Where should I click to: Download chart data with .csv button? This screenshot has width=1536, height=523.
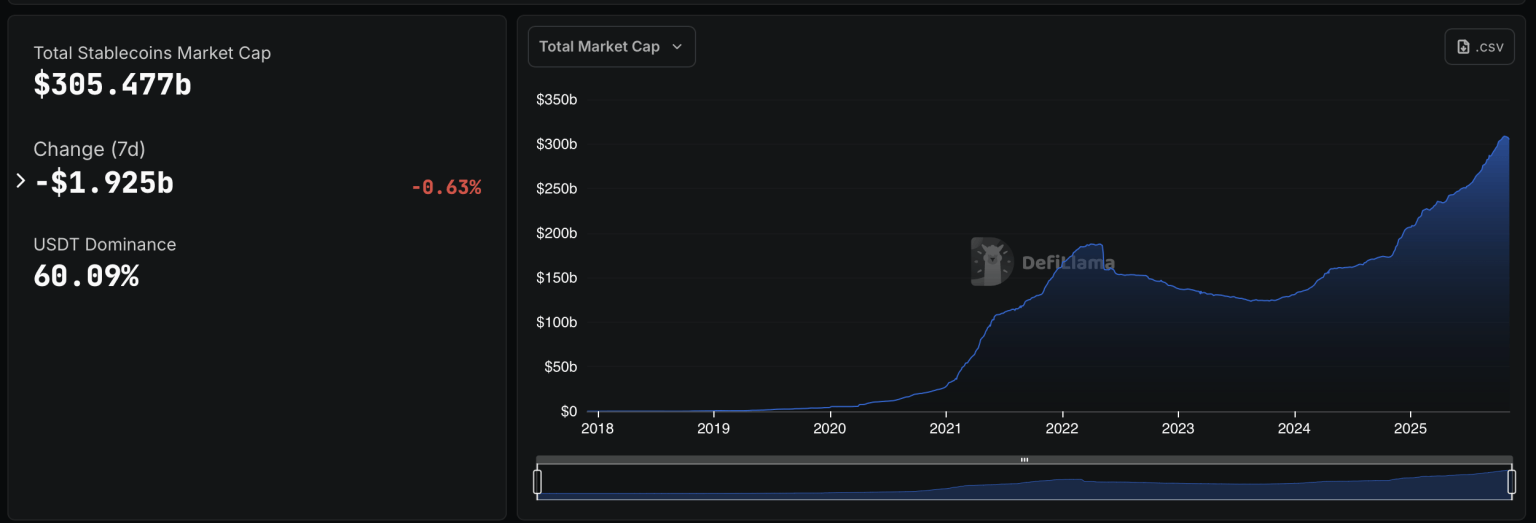pos(1479,47)
